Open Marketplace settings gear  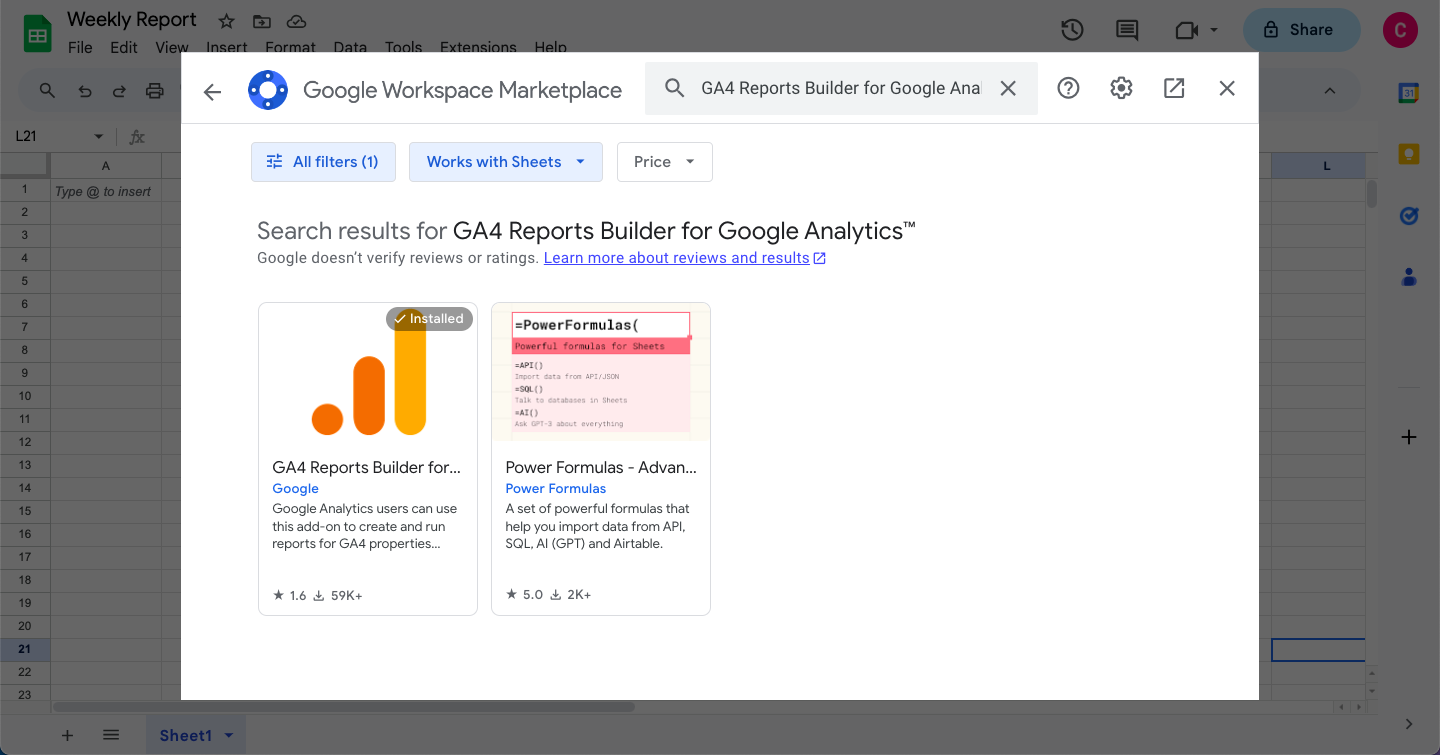[1121, 88]
